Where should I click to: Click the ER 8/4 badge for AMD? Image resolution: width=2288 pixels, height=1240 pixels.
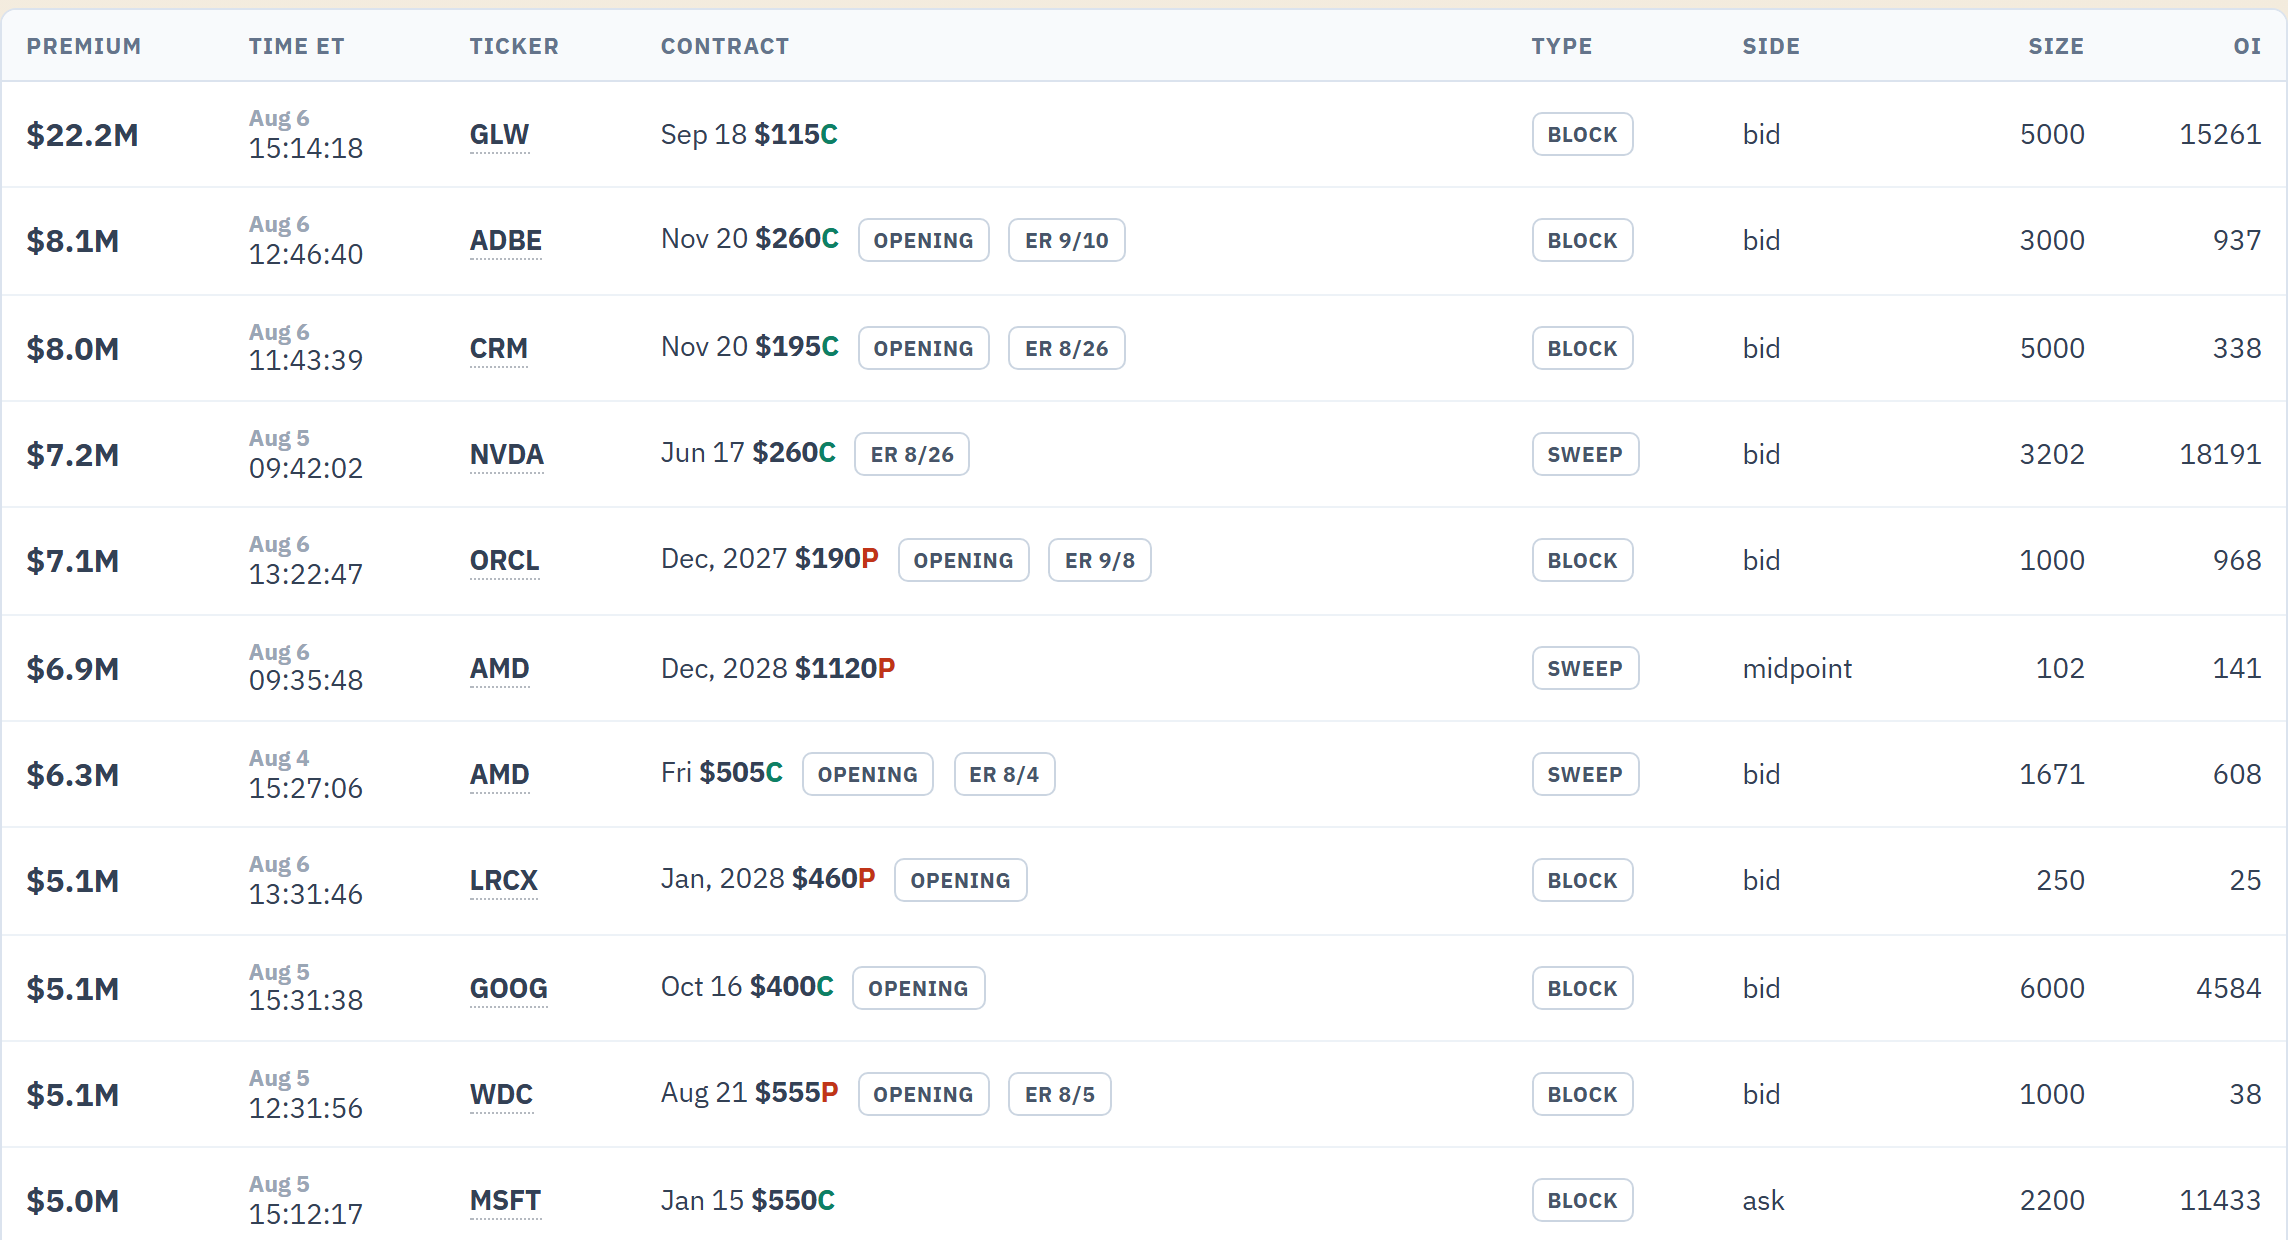pos(1005,774)
